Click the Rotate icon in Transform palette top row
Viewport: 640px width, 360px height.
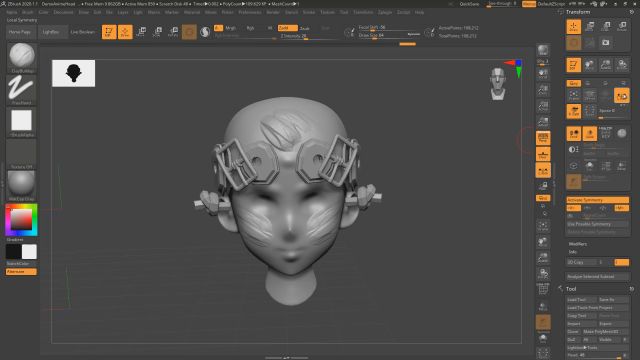click(622, 27)
